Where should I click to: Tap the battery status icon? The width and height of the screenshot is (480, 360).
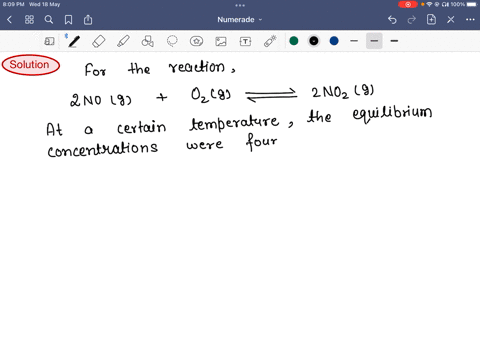pos(473,4)
